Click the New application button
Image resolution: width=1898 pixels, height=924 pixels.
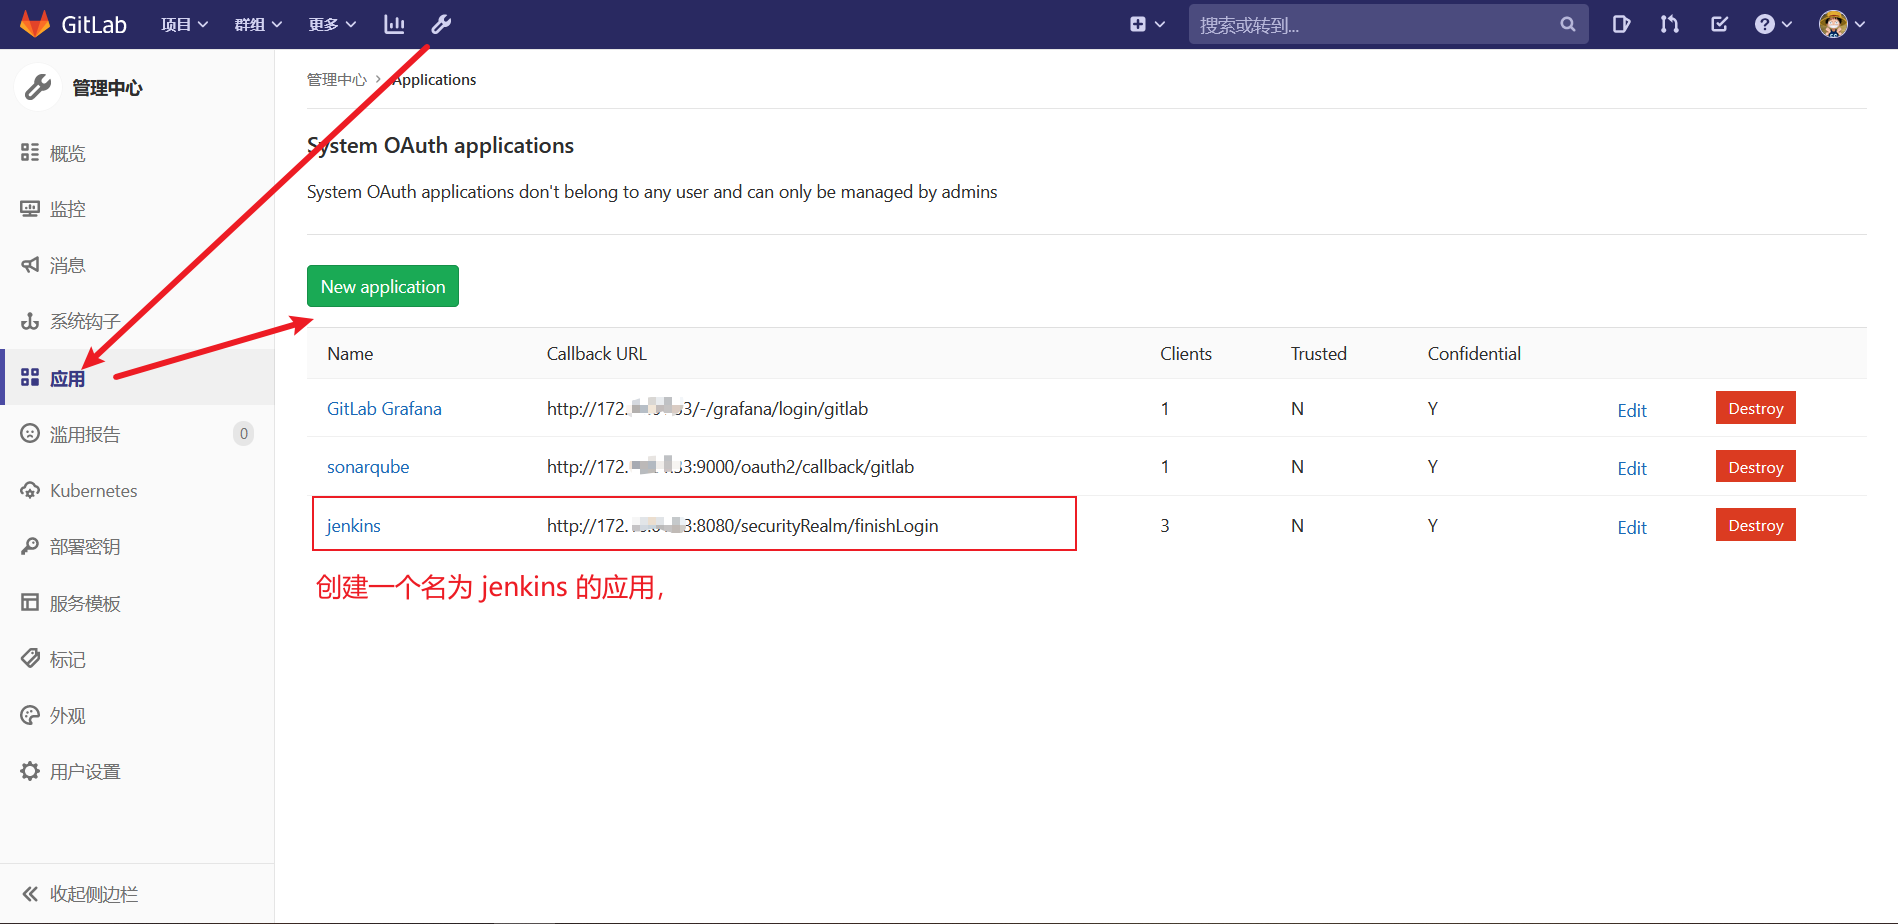(x=383, y=286)
